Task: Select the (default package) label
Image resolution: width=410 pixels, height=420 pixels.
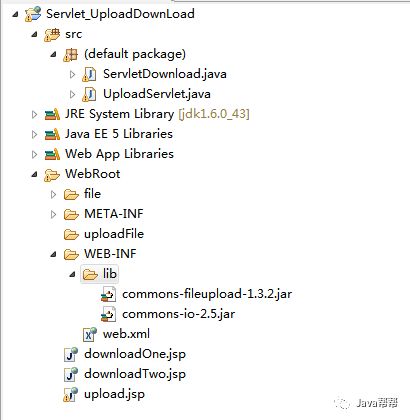Action: pyautogui.click(x=135, y=54)
